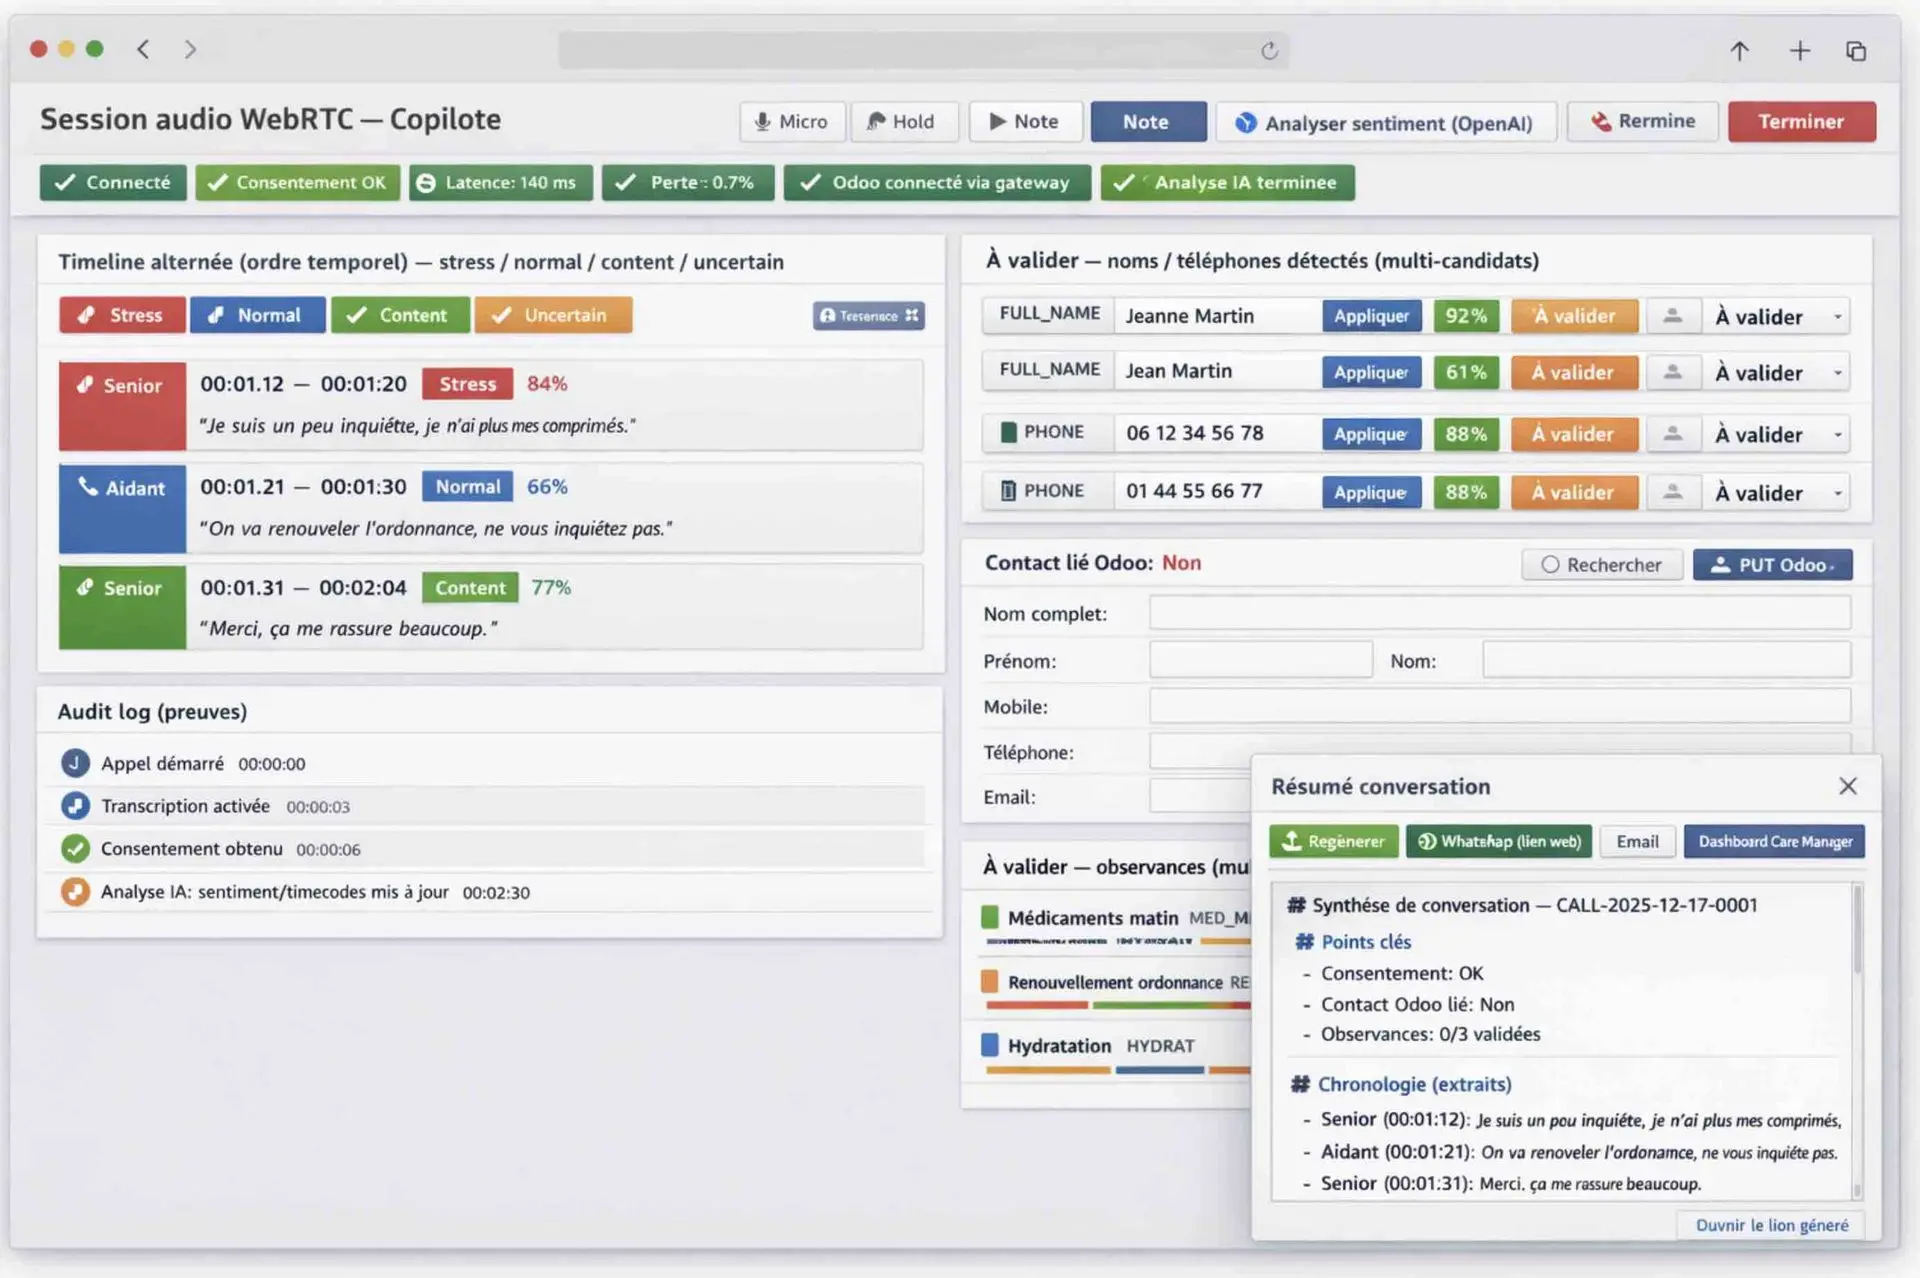The image size is (1920, 1278).
Task: Expand PUT Odoo button dropdown arrow
Action: pyautogui.click(x=1832, y=567)
